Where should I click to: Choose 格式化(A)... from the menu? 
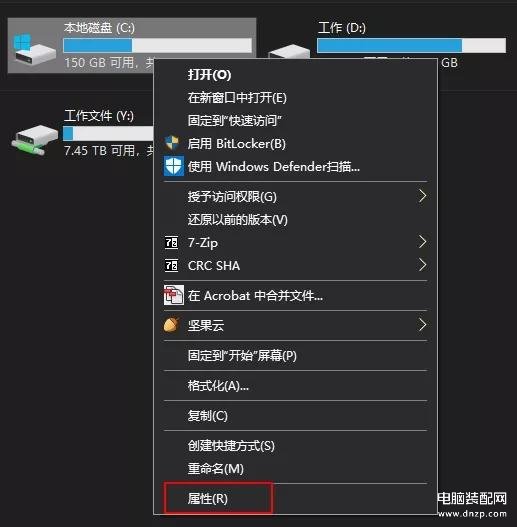[218, 386]
